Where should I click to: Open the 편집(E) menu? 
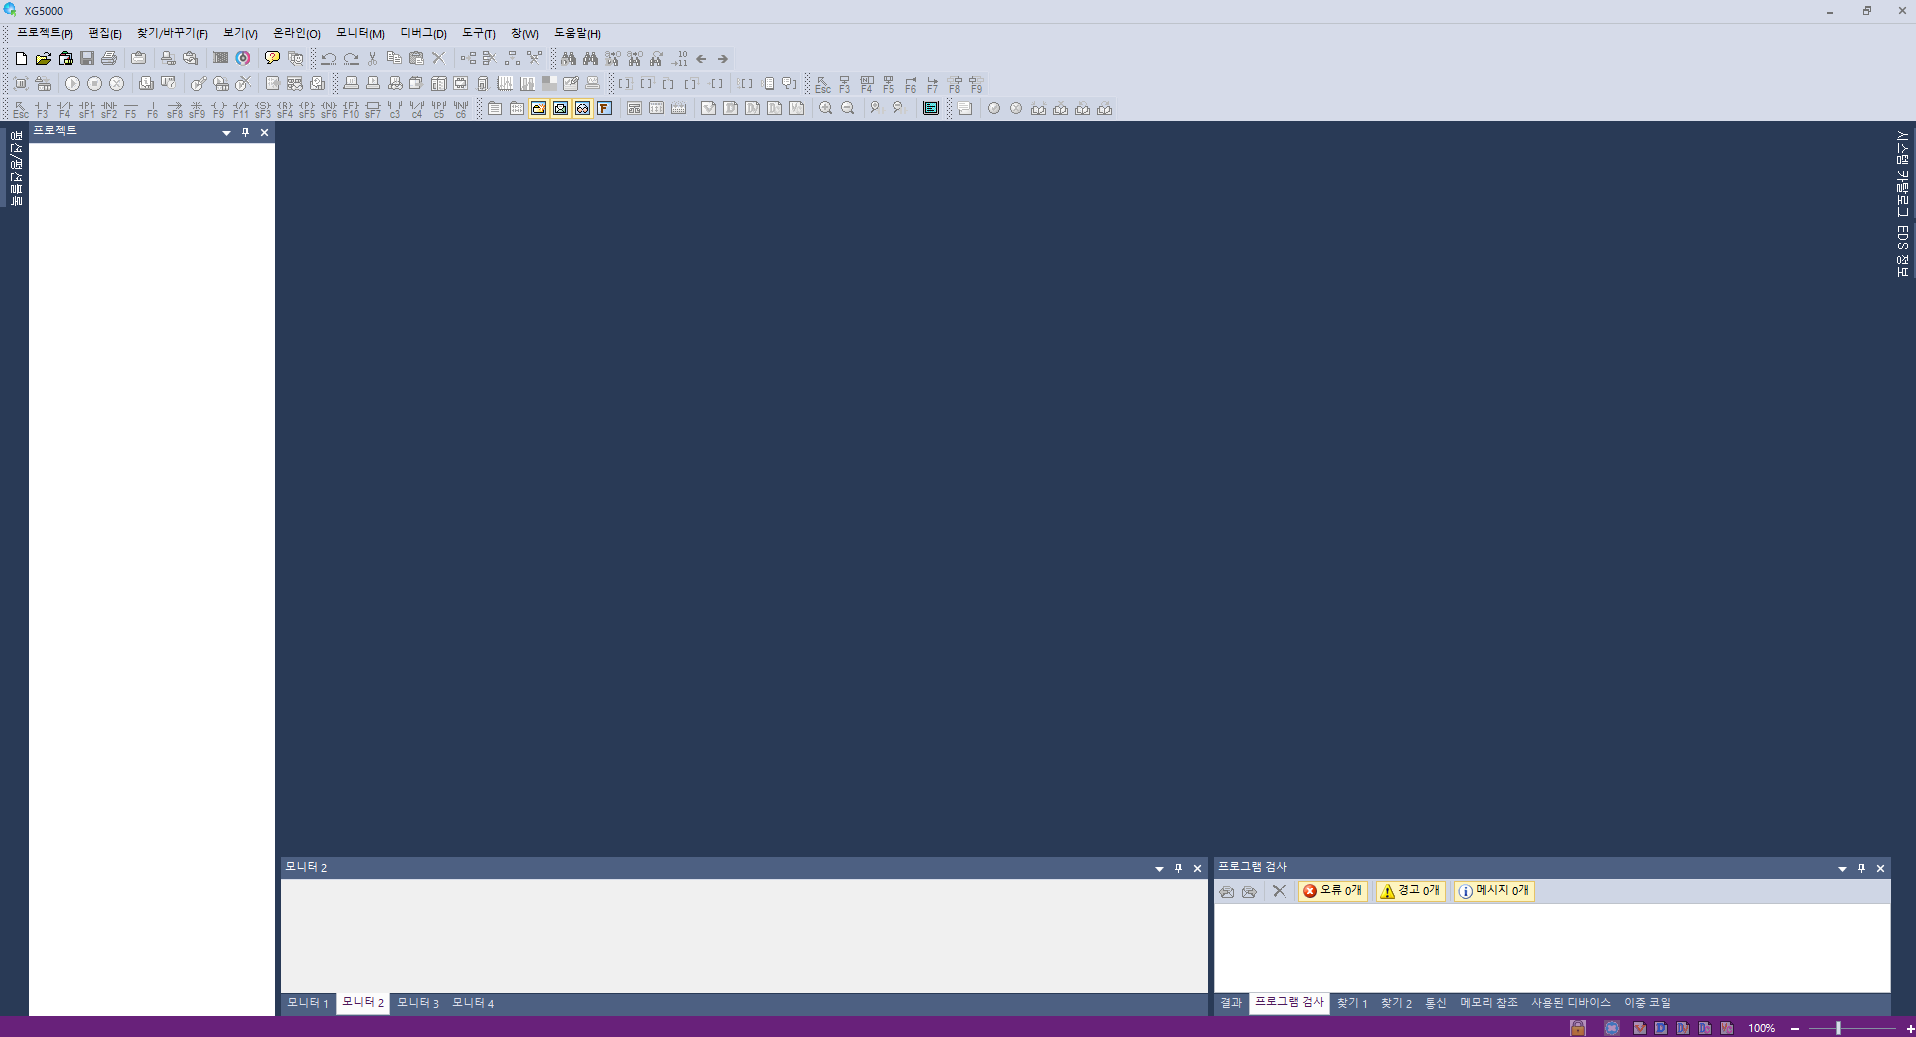point(104,33)
